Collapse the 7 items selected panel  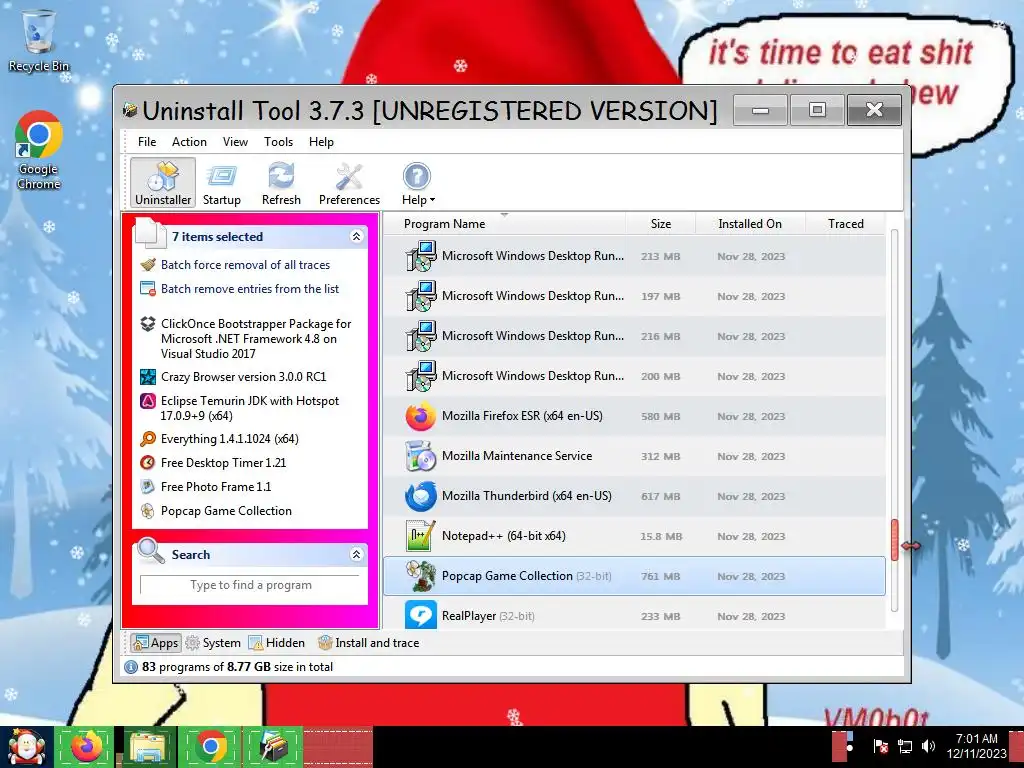click(x=356, y=236)
